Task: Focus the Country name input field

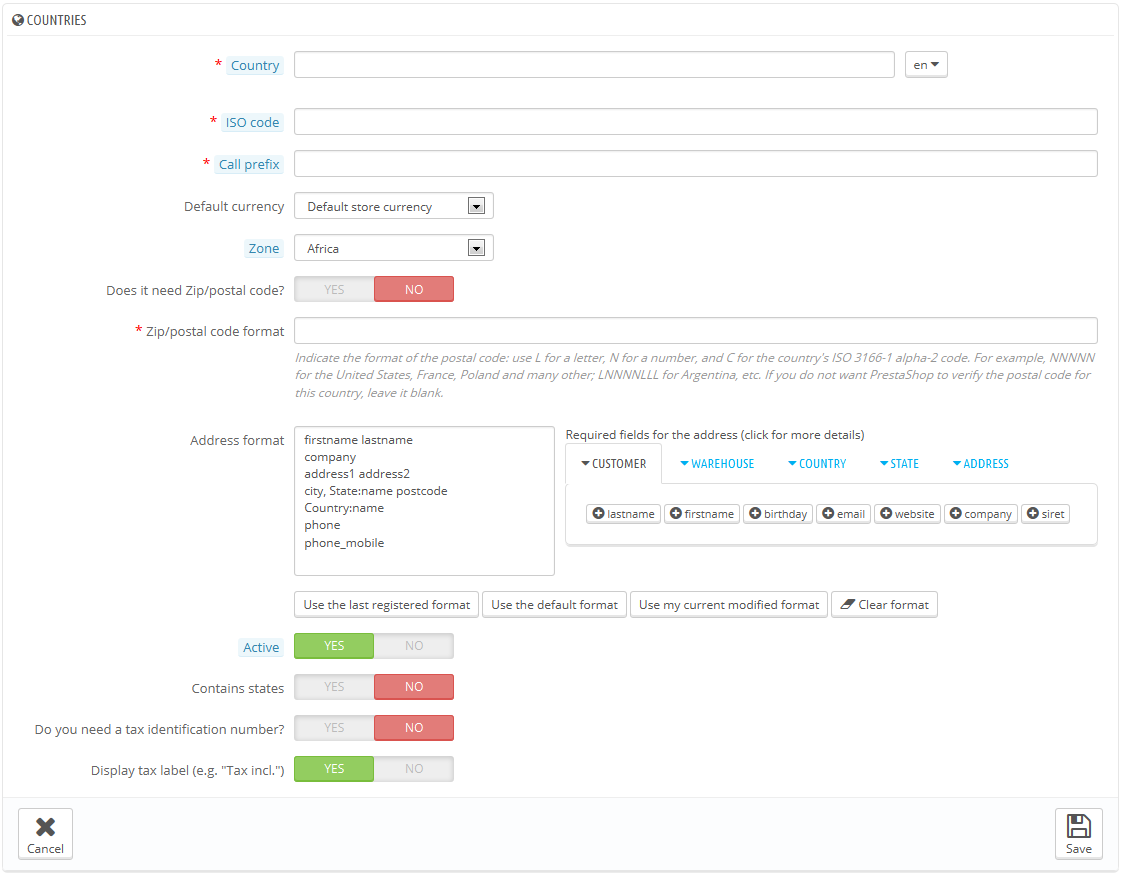Action: (594, 65)
